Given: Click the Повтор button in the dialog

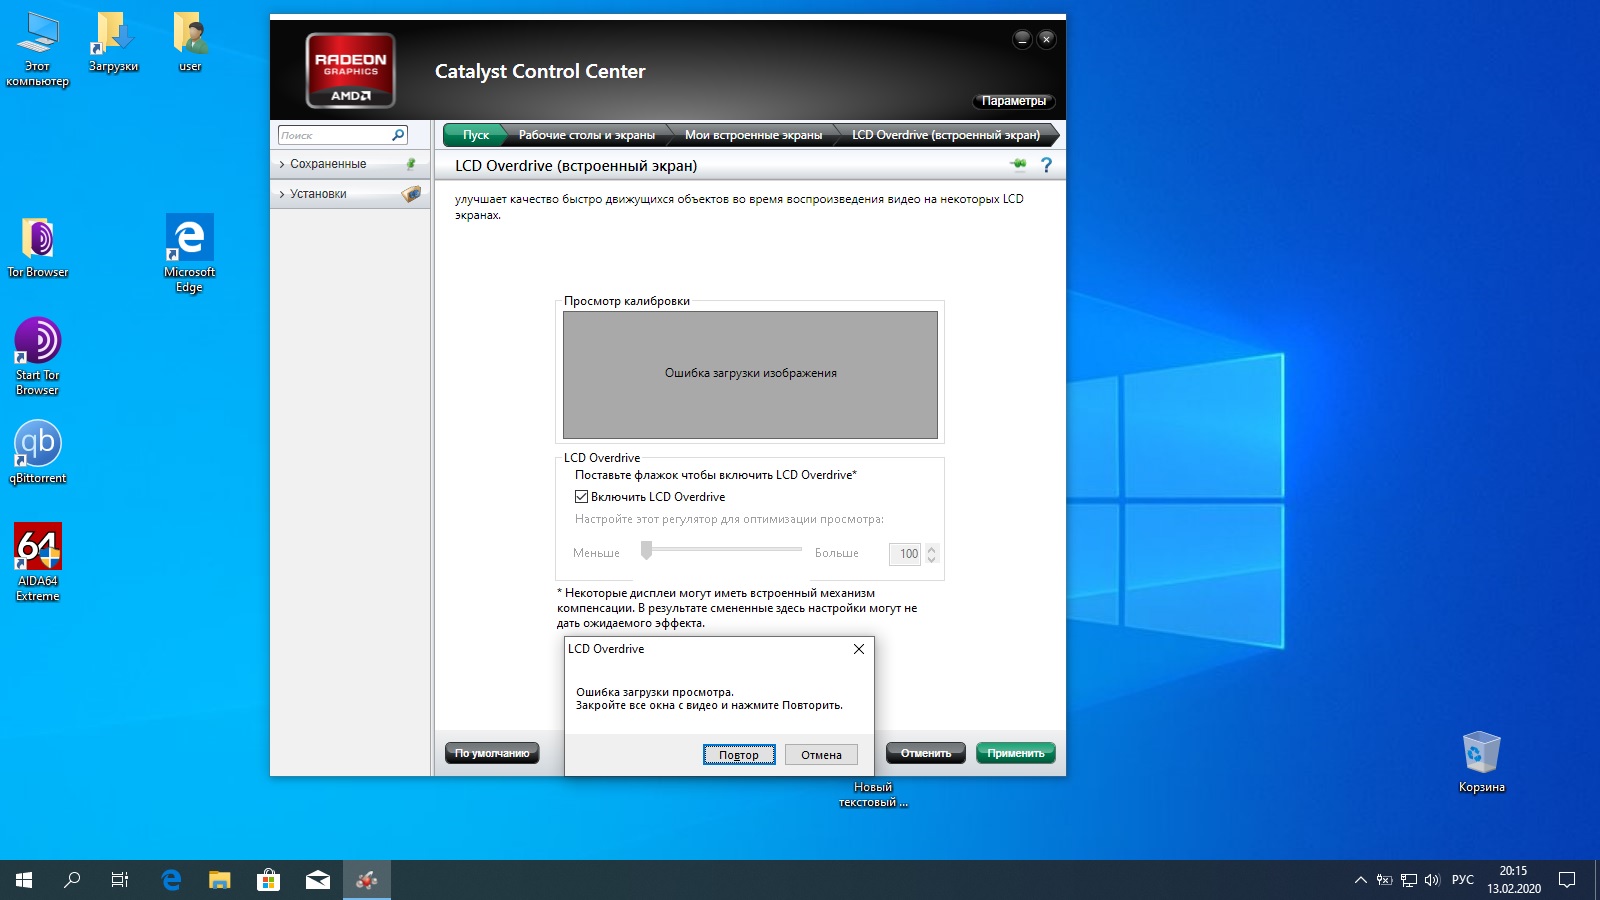Looking at the screenshot, I should pos(739,755).
